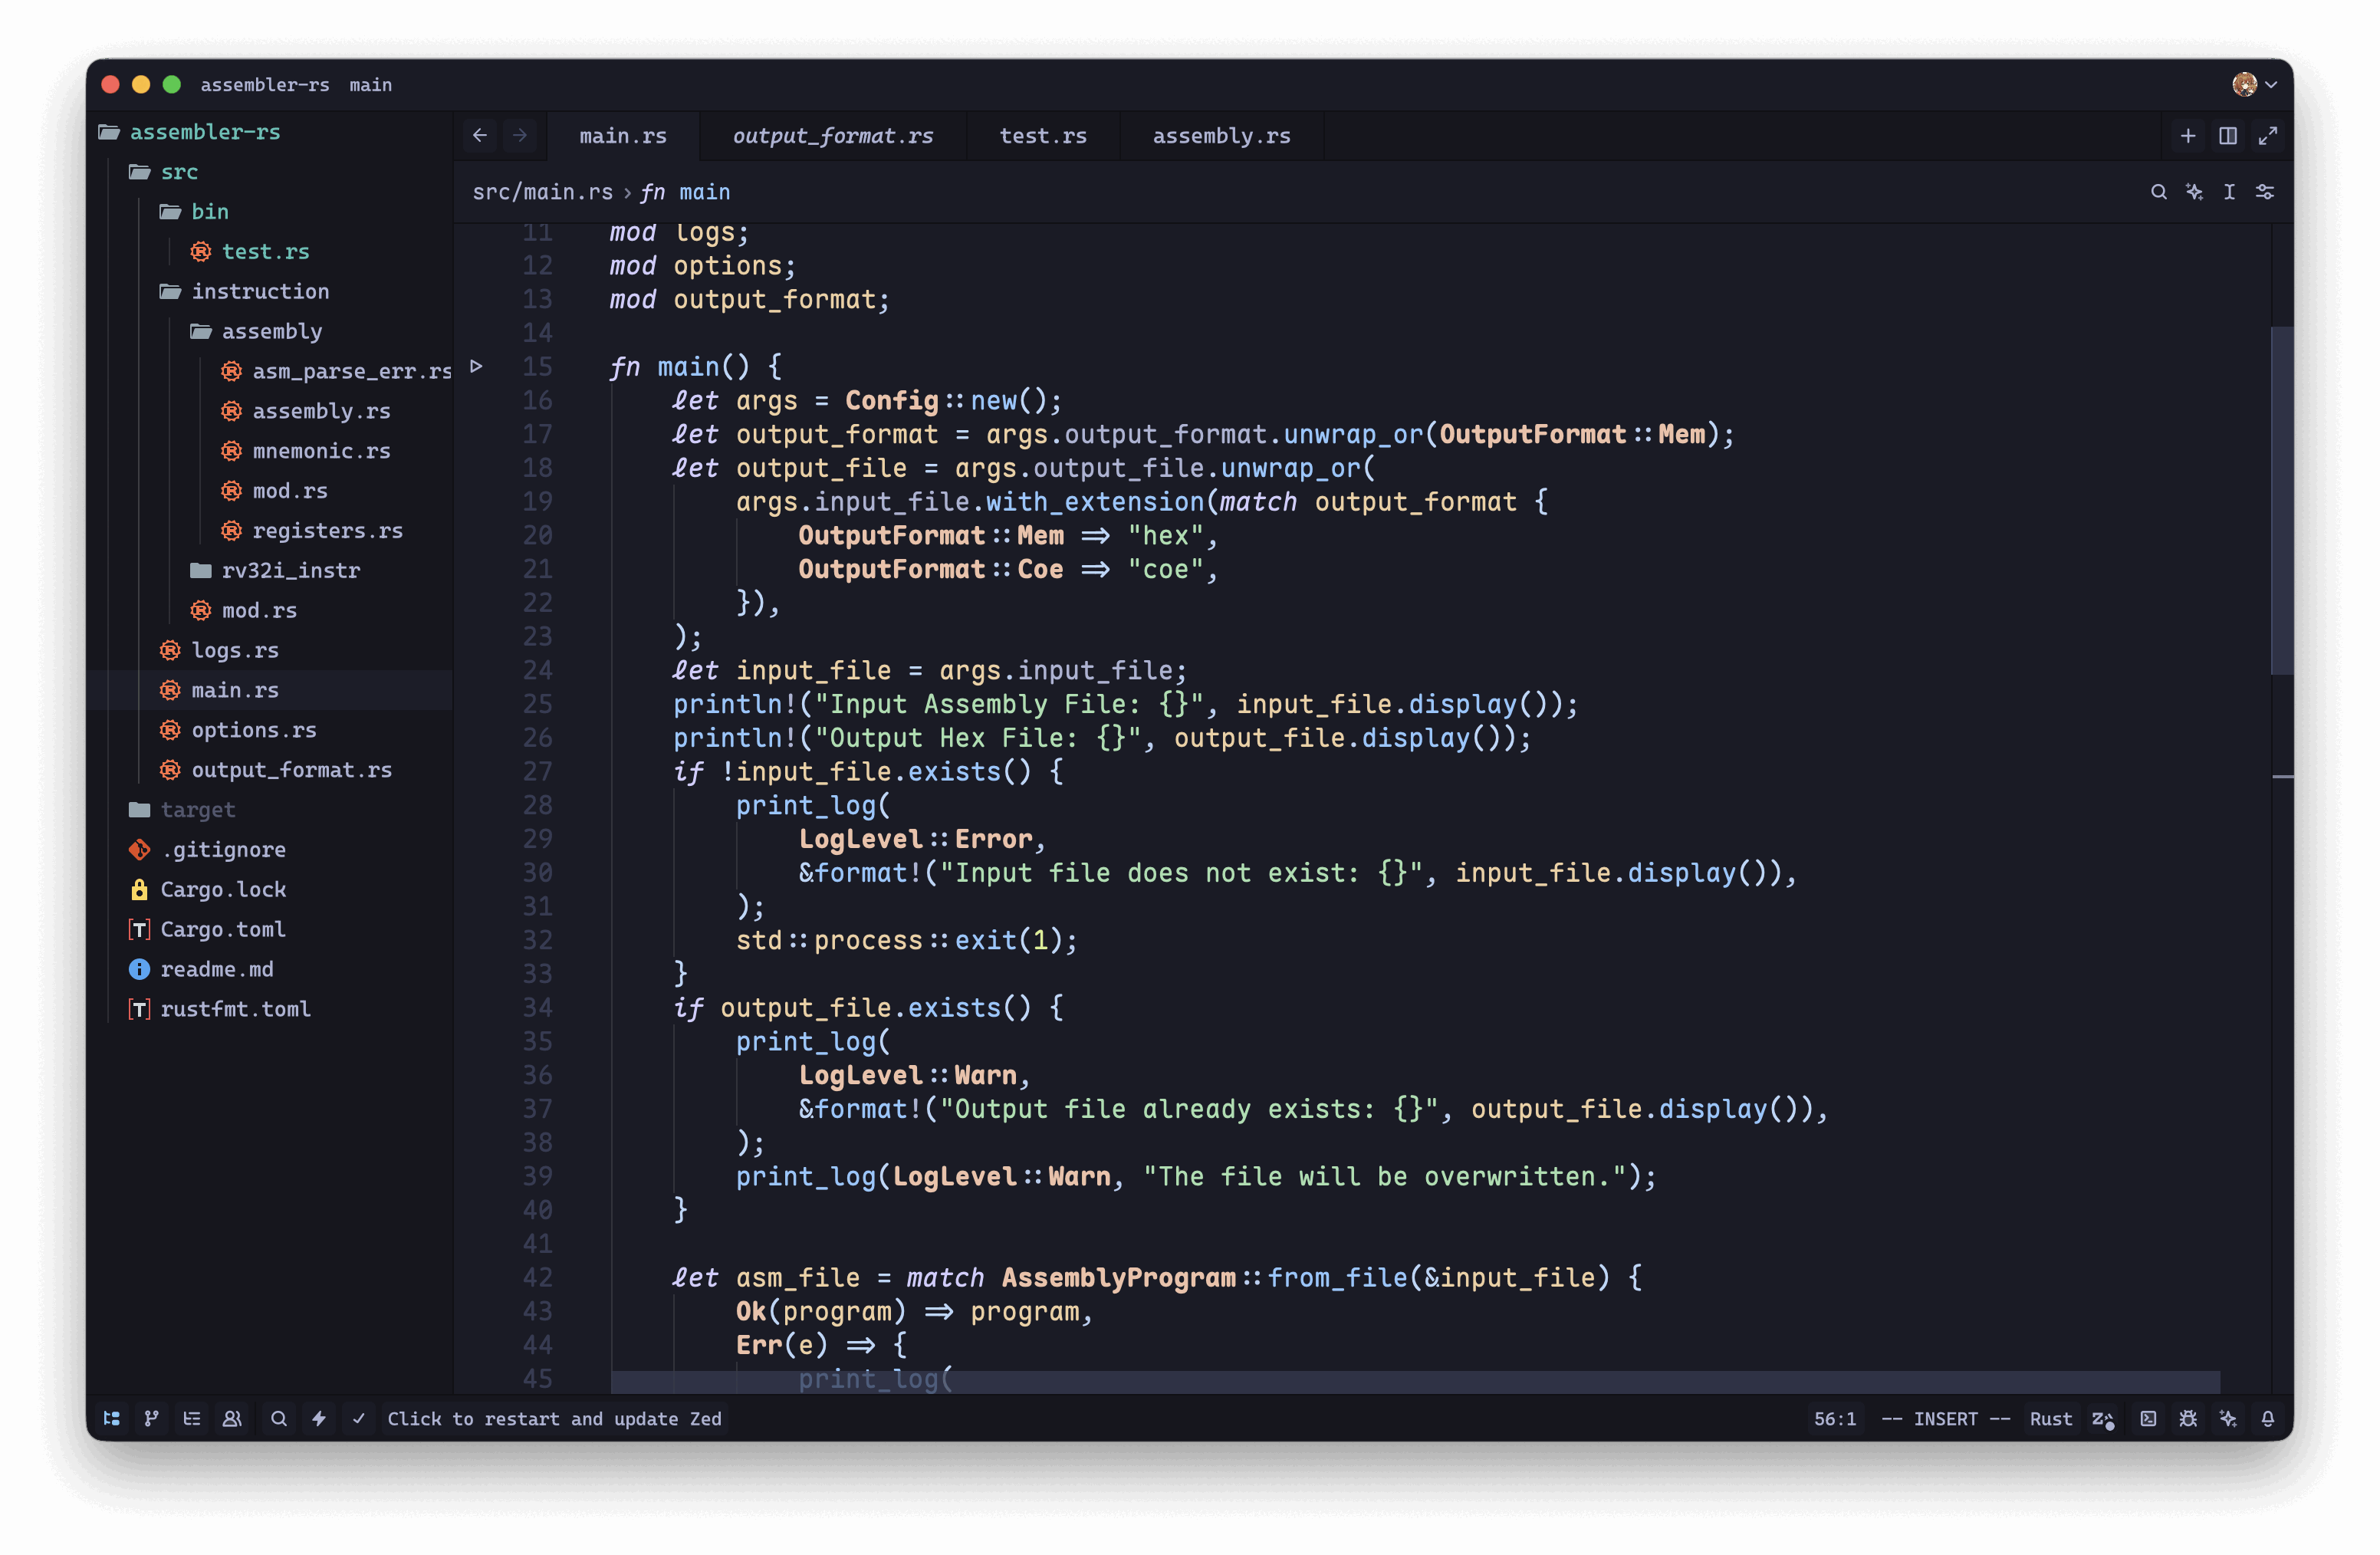
Task: Toggle the project panel icon in status bar
Action: pos(112,1419)
